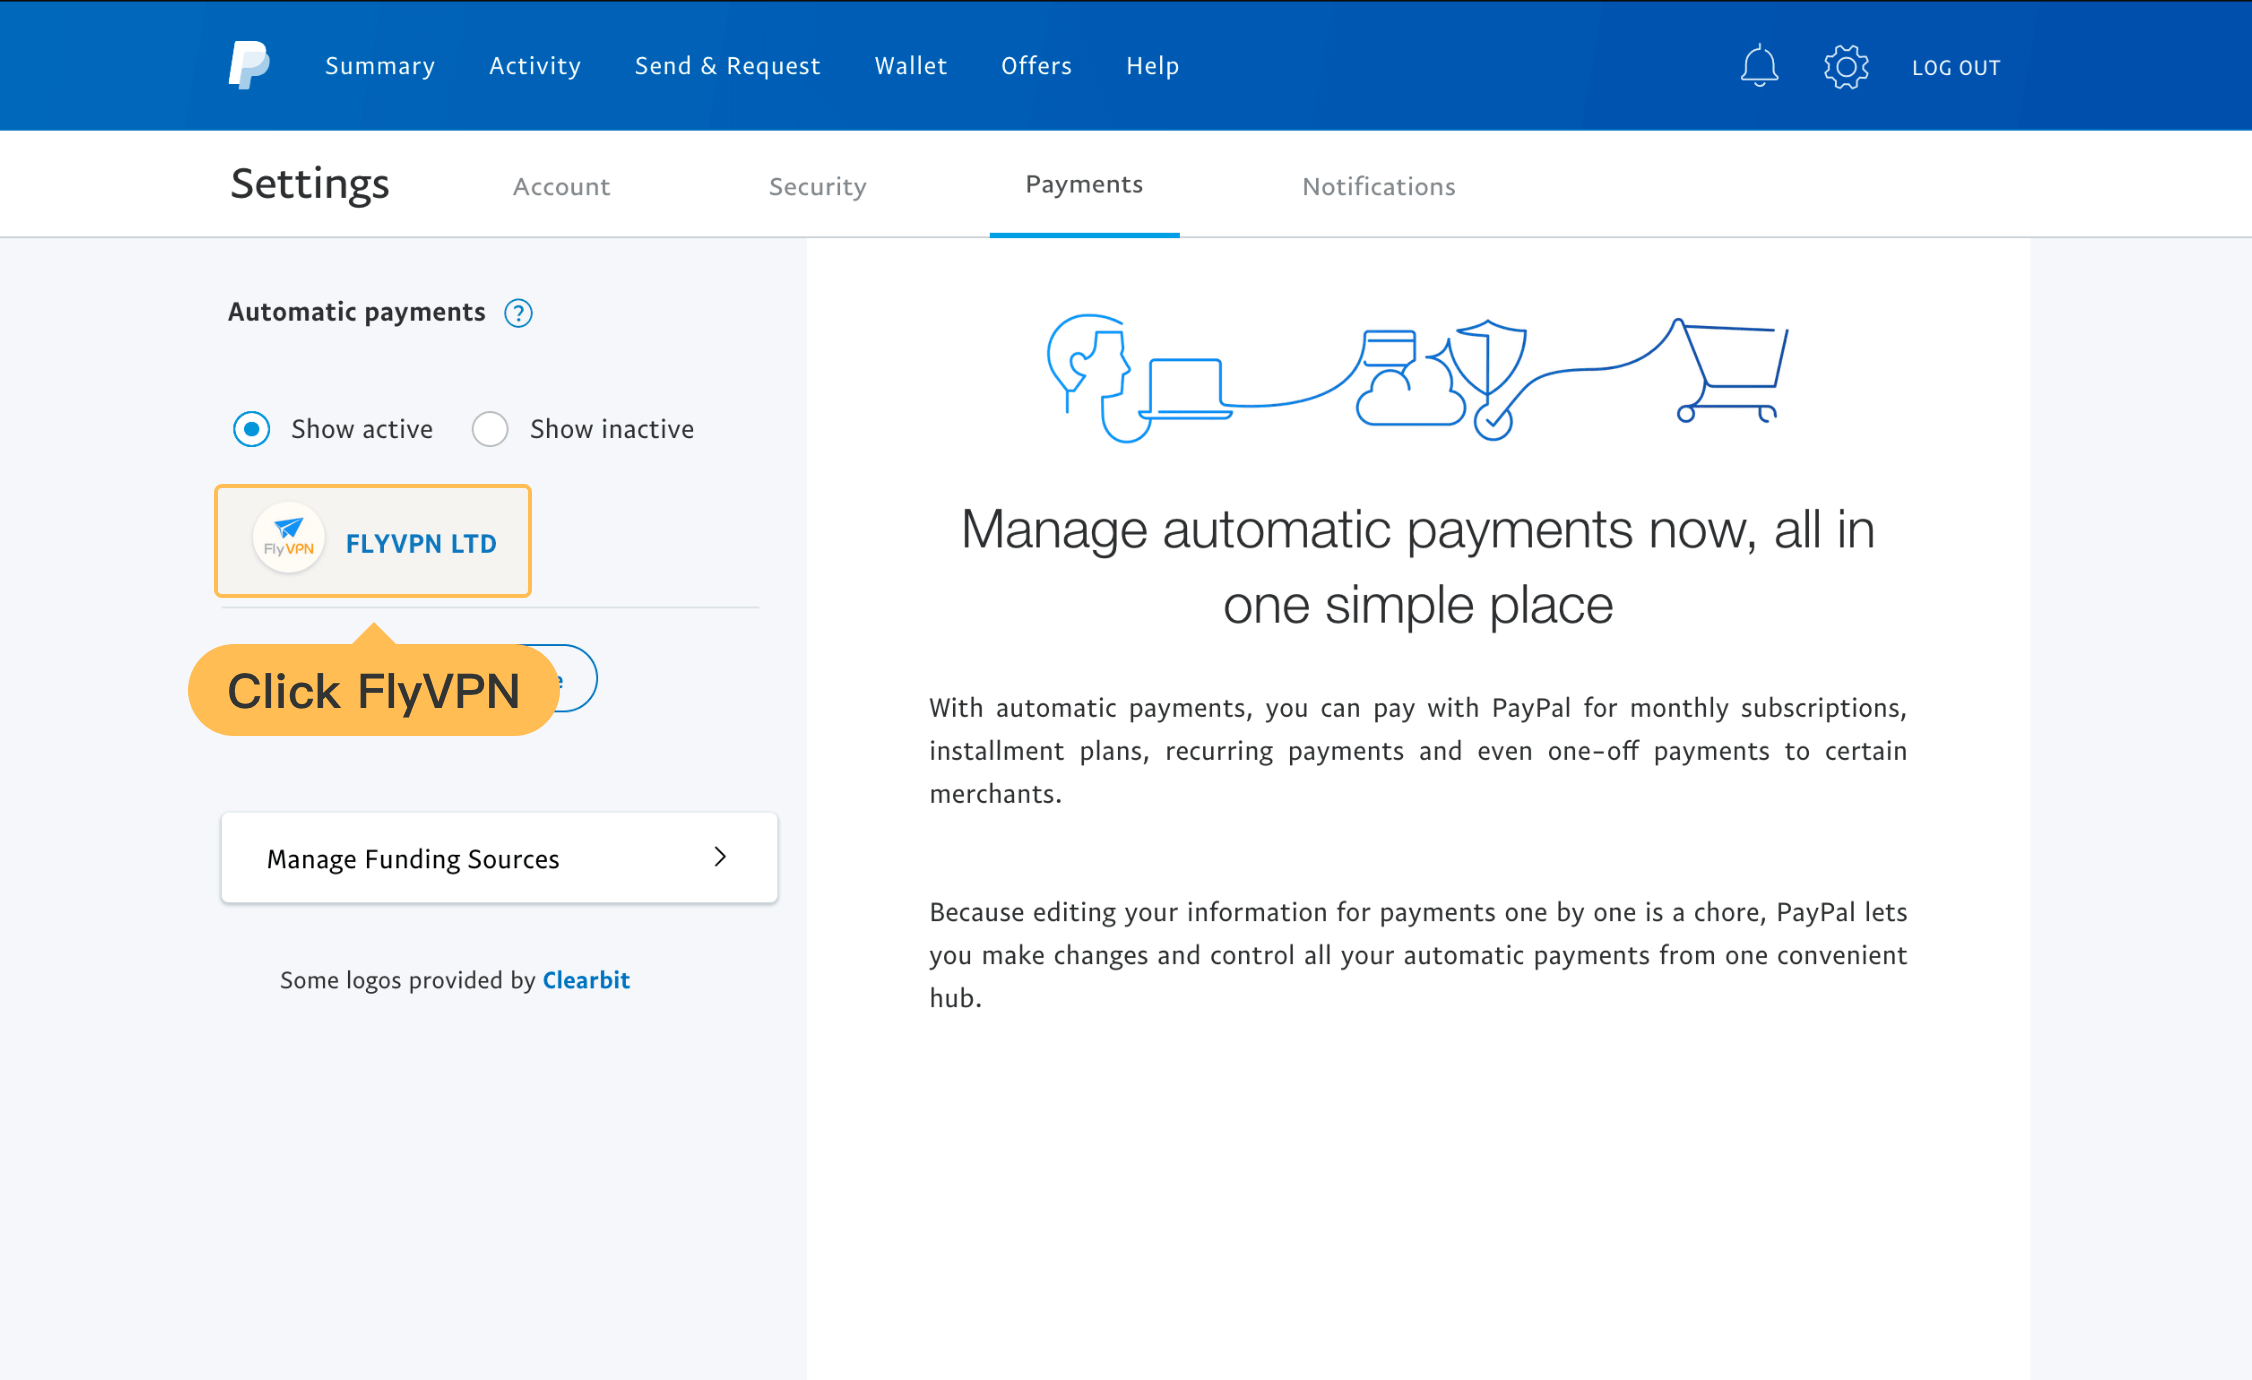The height and width of the screenshot is (1380, 2252).
Task: Open the Payments settings tab
Action: click(1084, 185)
